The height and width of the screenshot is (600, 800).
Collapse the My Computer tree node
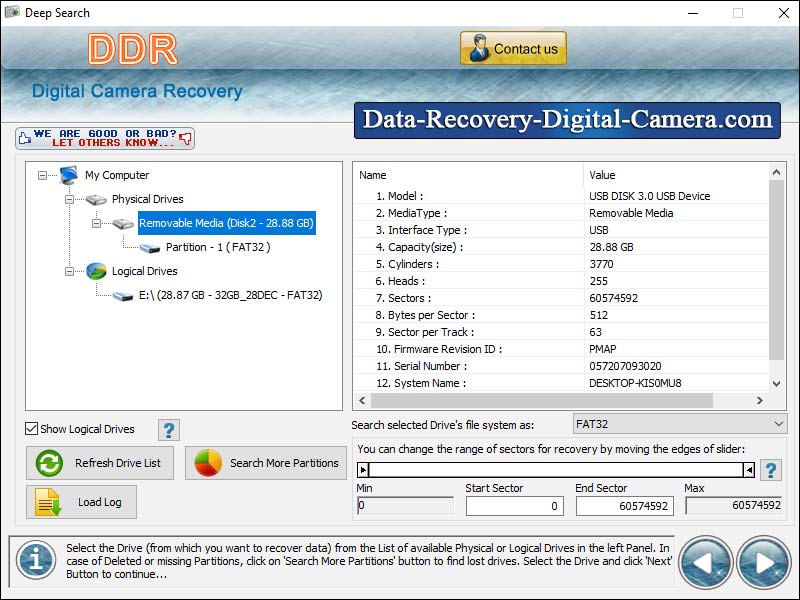tap(42, 176)
